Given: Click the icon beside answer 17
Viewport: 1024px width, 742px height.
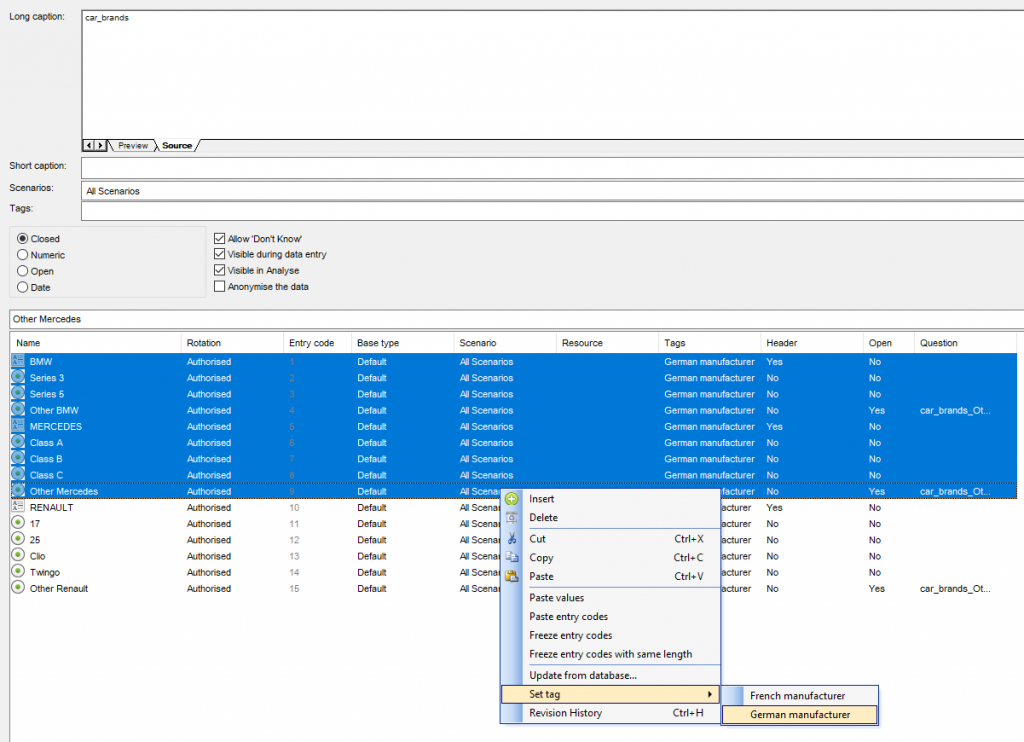Looking at the screenshot, I should (x=18, y=523).
